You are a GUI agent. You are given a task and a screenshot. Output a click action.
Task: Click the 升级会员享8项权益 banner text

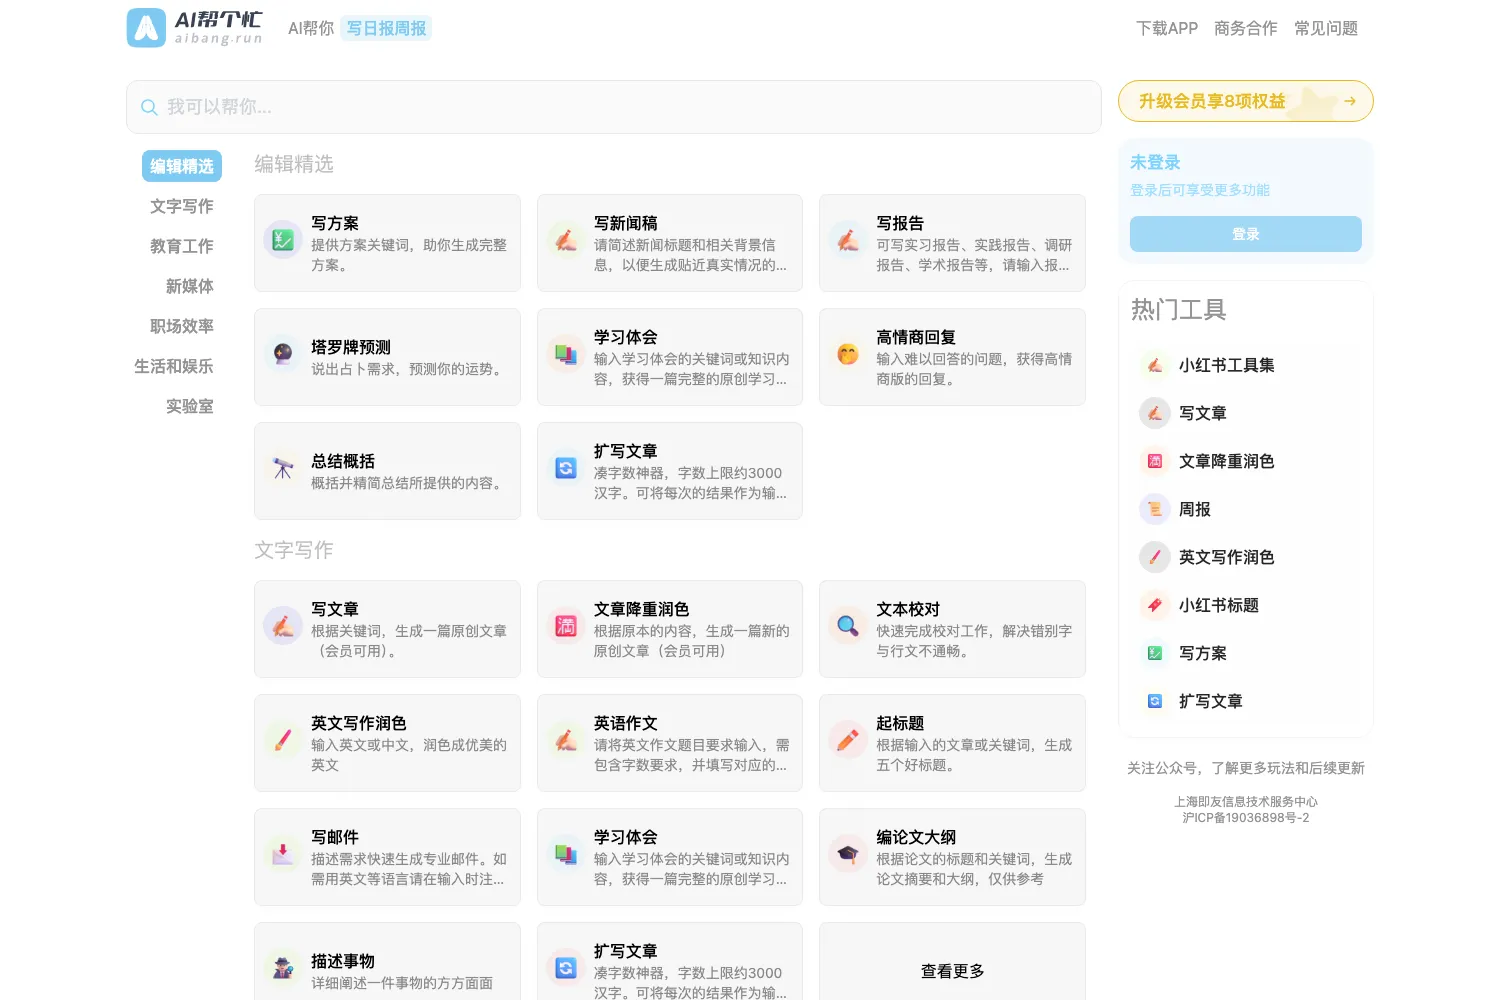tap(1212, 101)
